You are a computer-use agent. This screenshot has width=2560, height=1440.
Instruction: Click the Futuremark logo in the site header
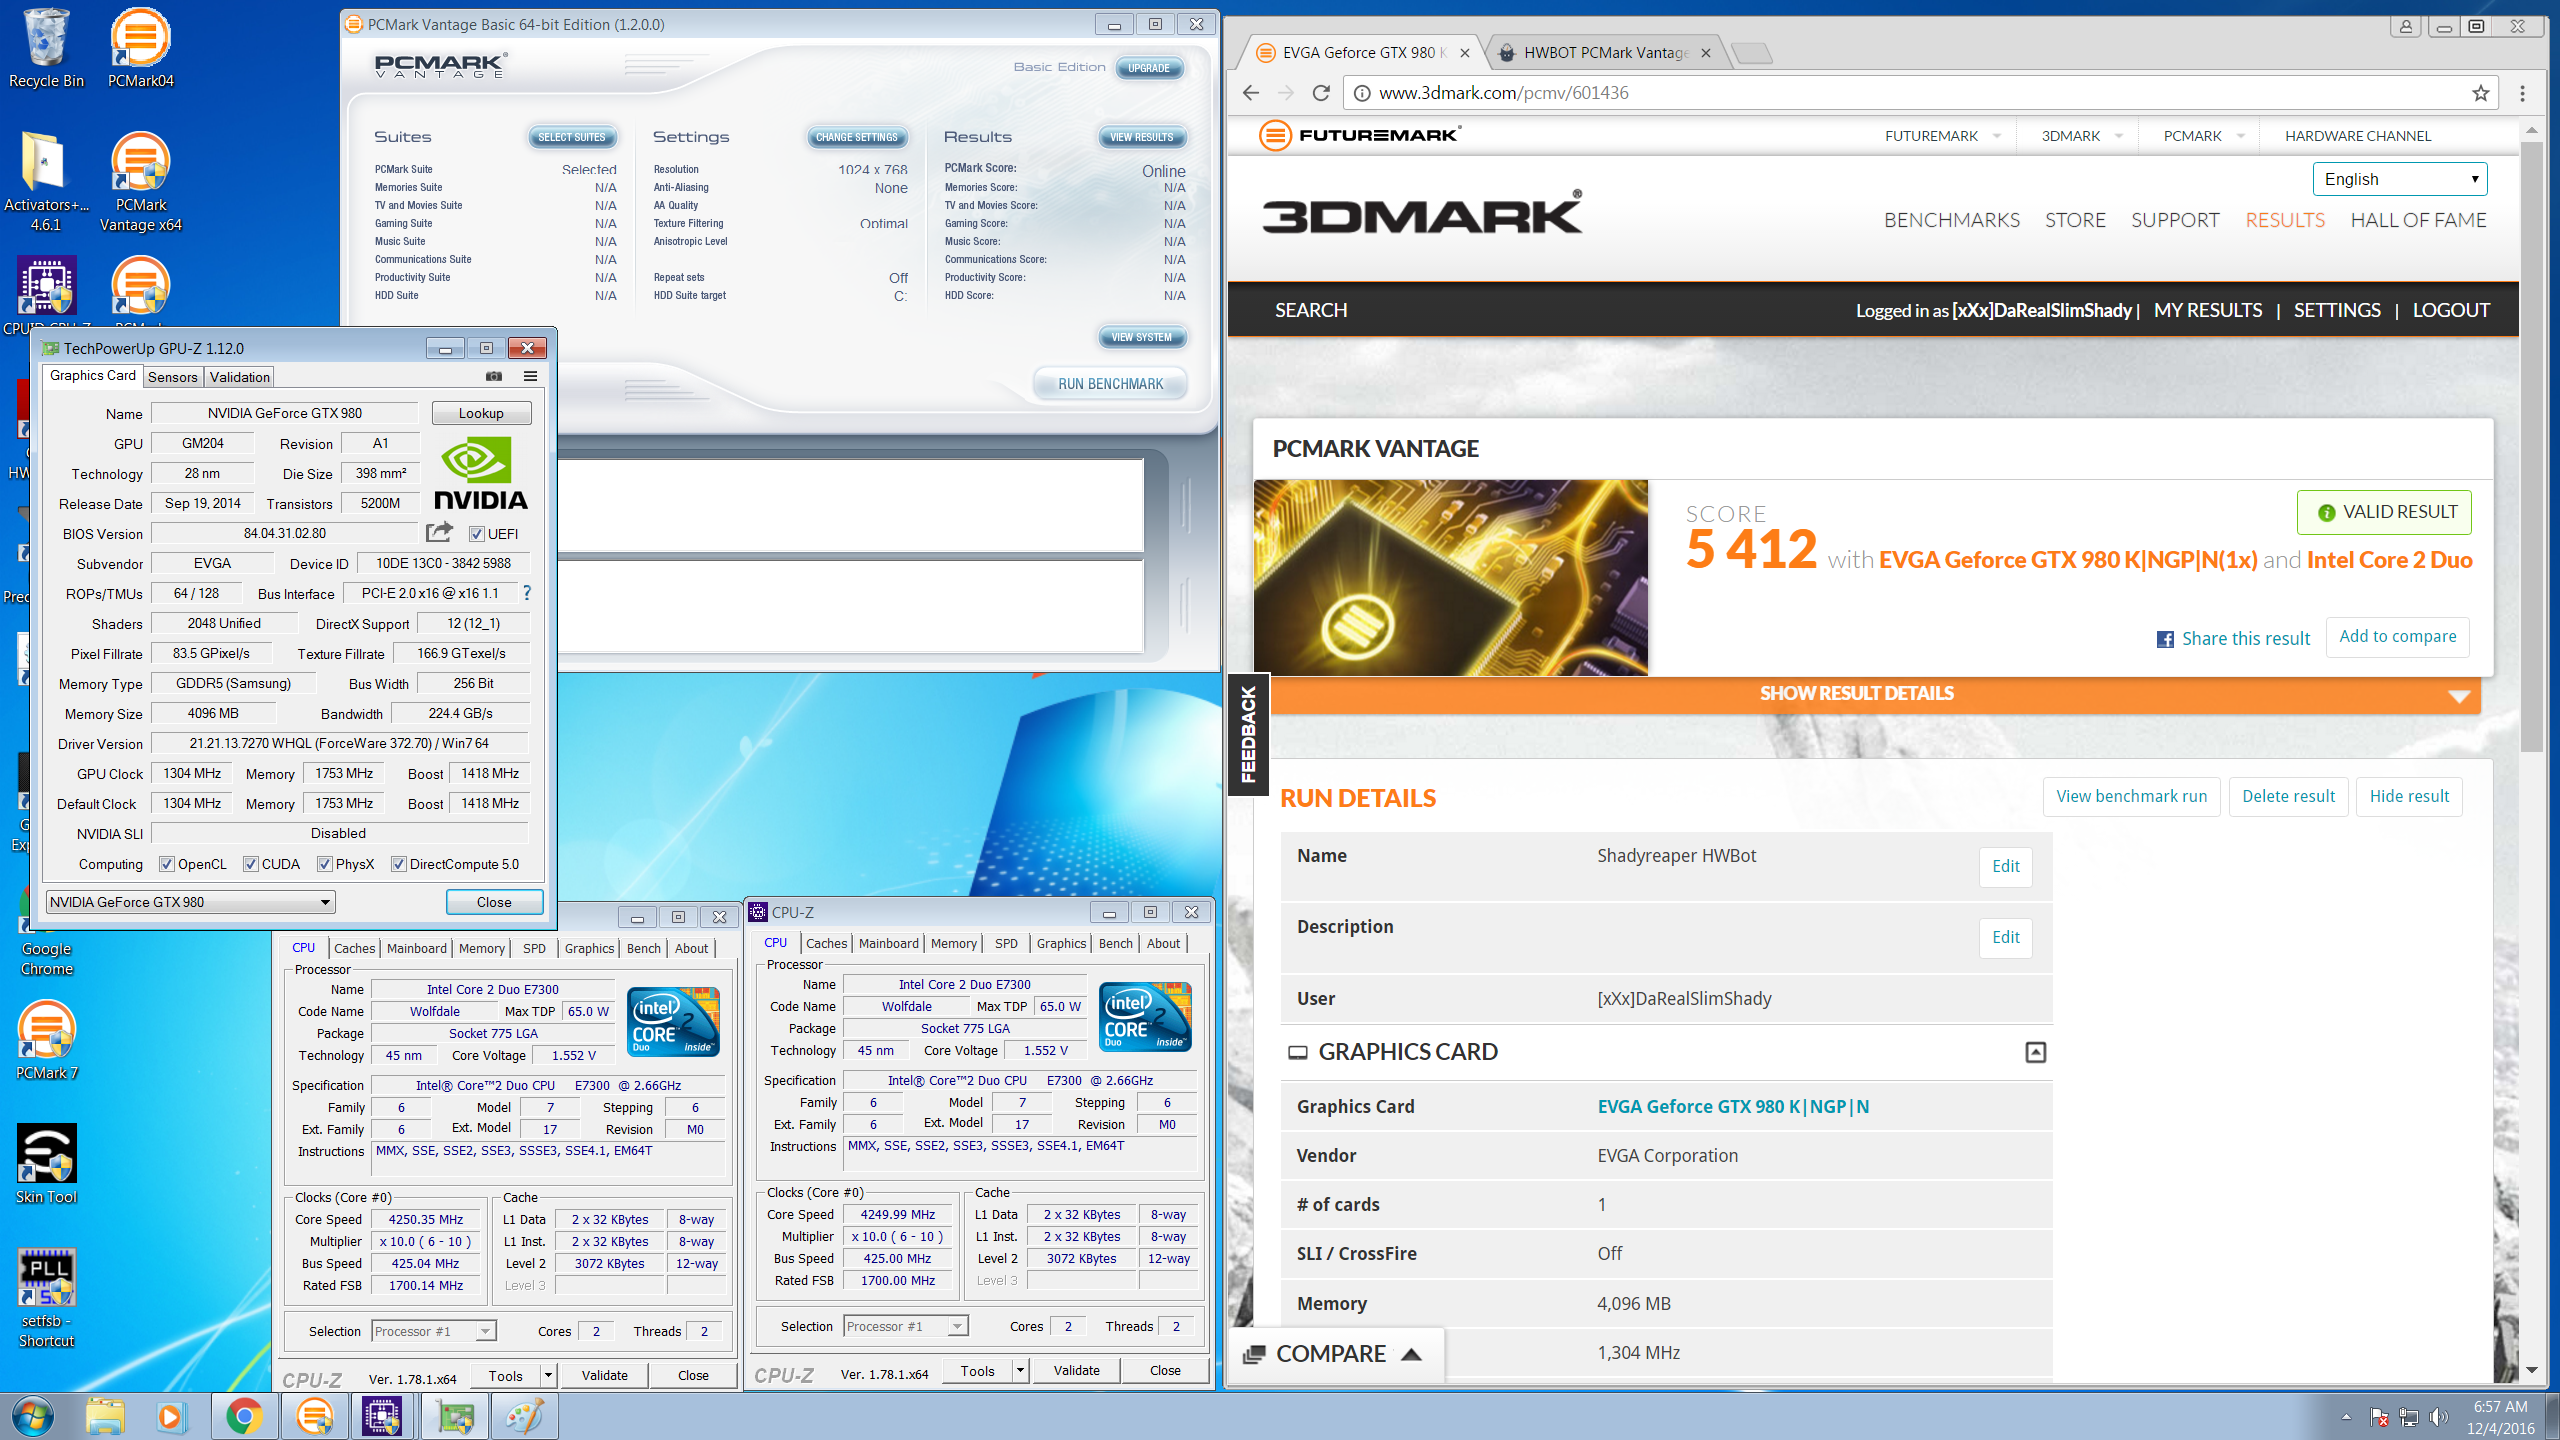(x=1360, y=135)
